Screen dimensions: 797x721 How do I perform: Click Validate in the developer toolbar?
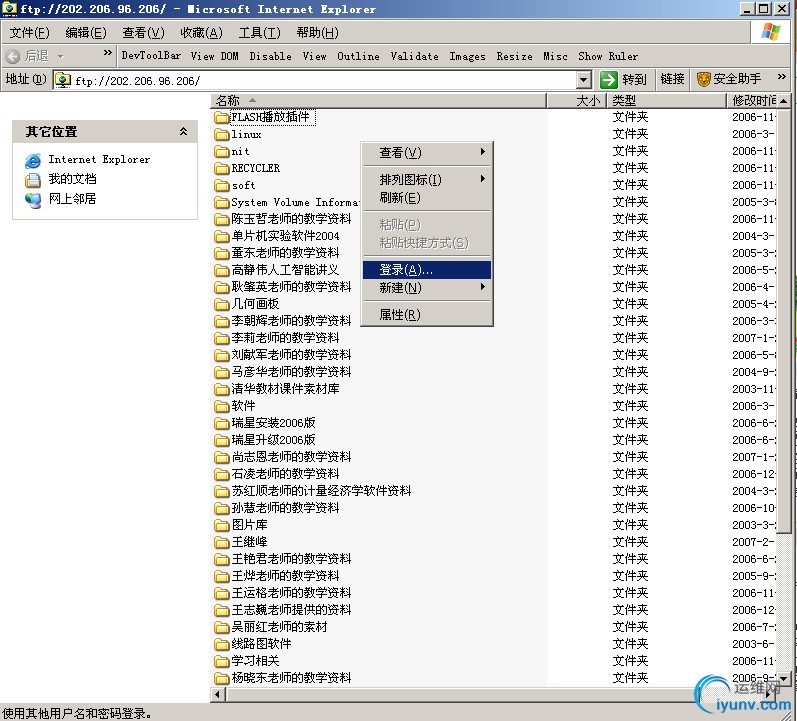414,56
